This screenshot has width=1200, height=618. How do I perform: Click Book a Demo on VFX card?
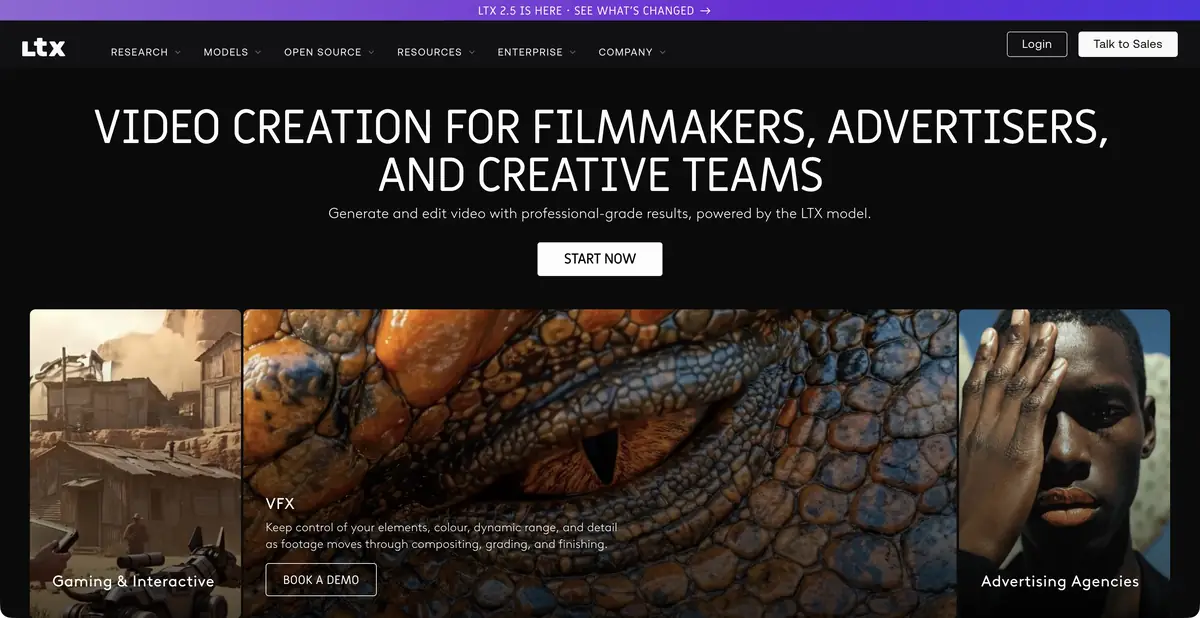[321, 580]
